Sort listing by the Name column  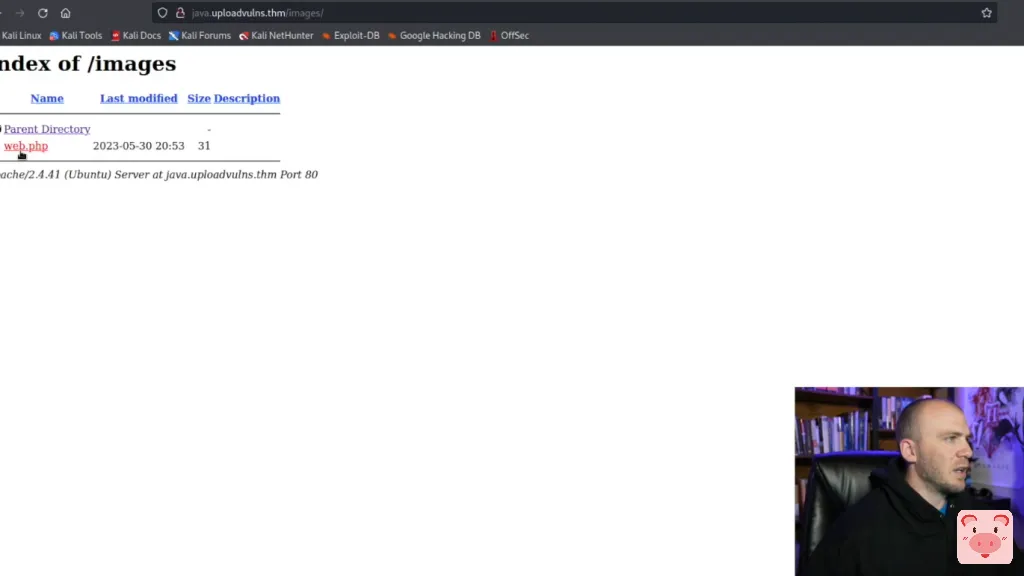pyautogui.click(x=47, y=99)
